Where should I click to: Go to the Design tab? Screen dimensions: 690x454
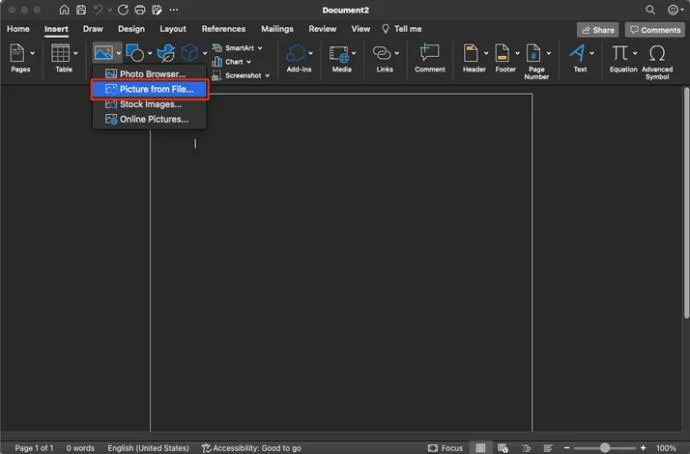pos(131,29)
